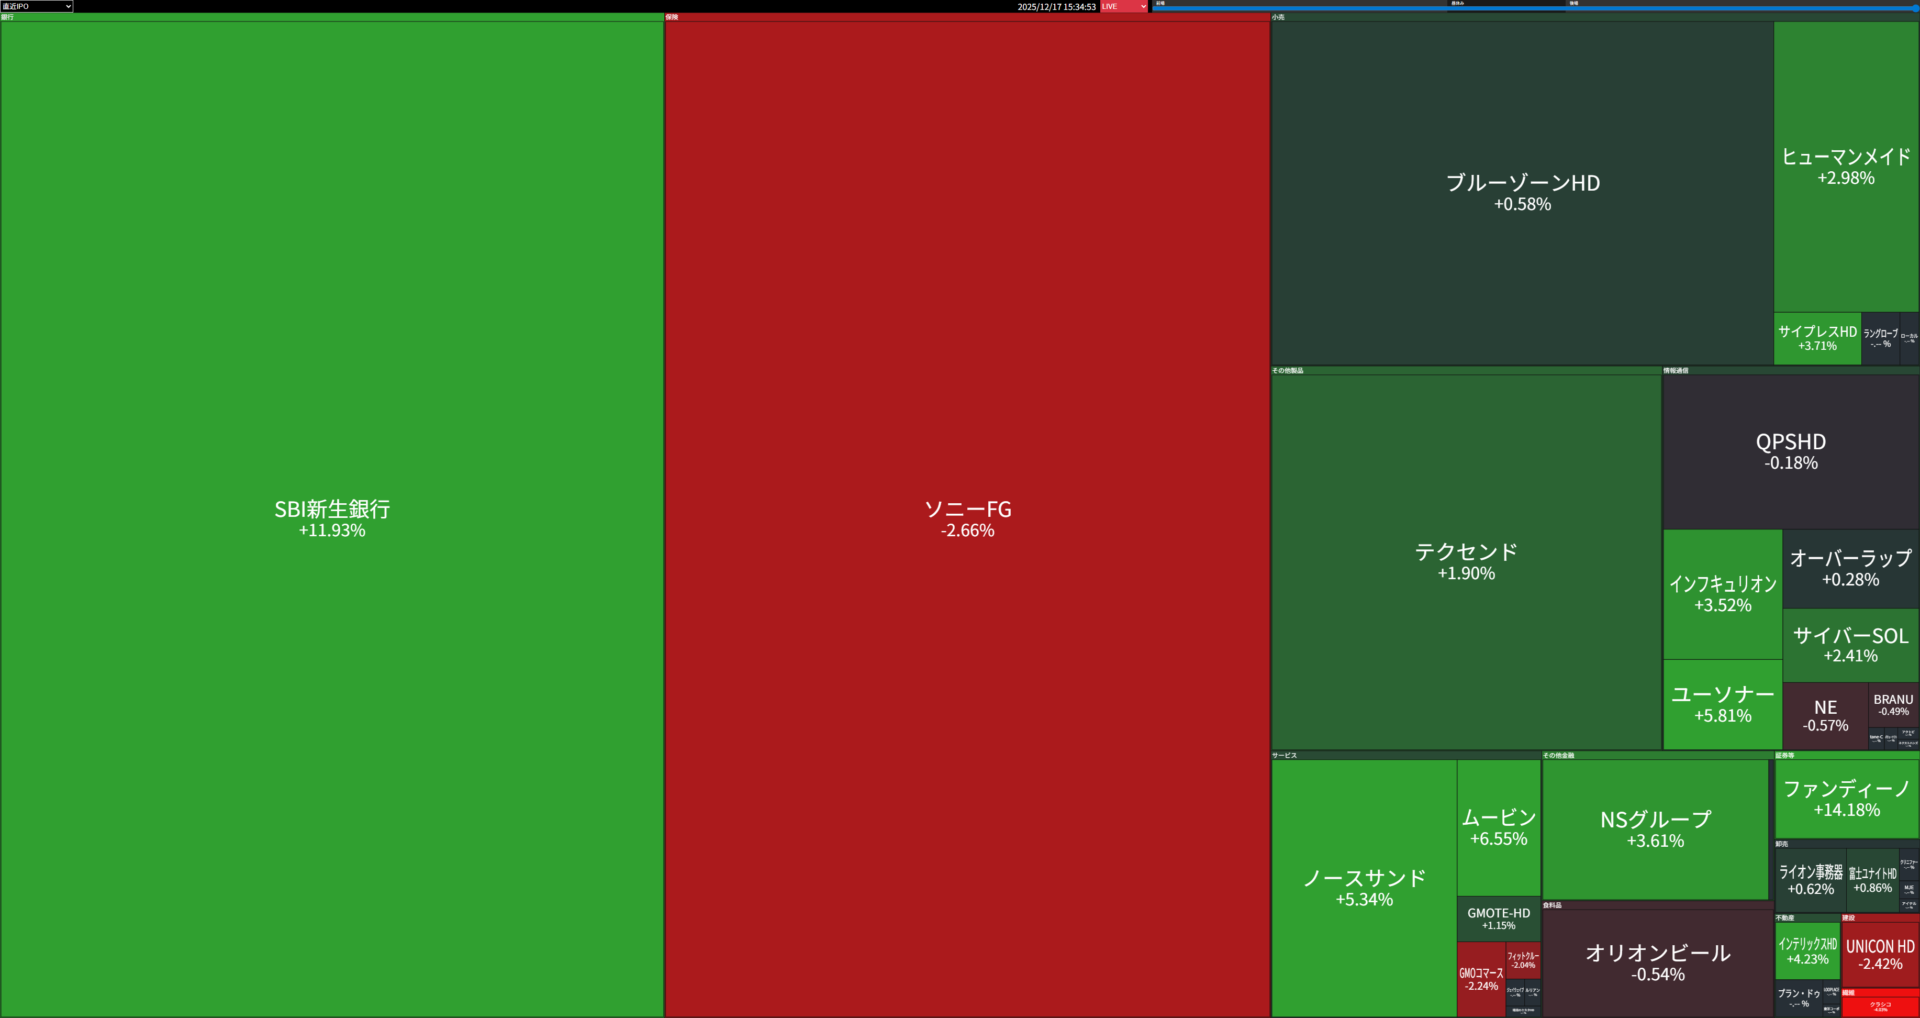The width and height of the screenshot is (1920, 1018).
Task: Select the サイプレスHD tile
Action: pyautogui.click(x=1817, y=338)
